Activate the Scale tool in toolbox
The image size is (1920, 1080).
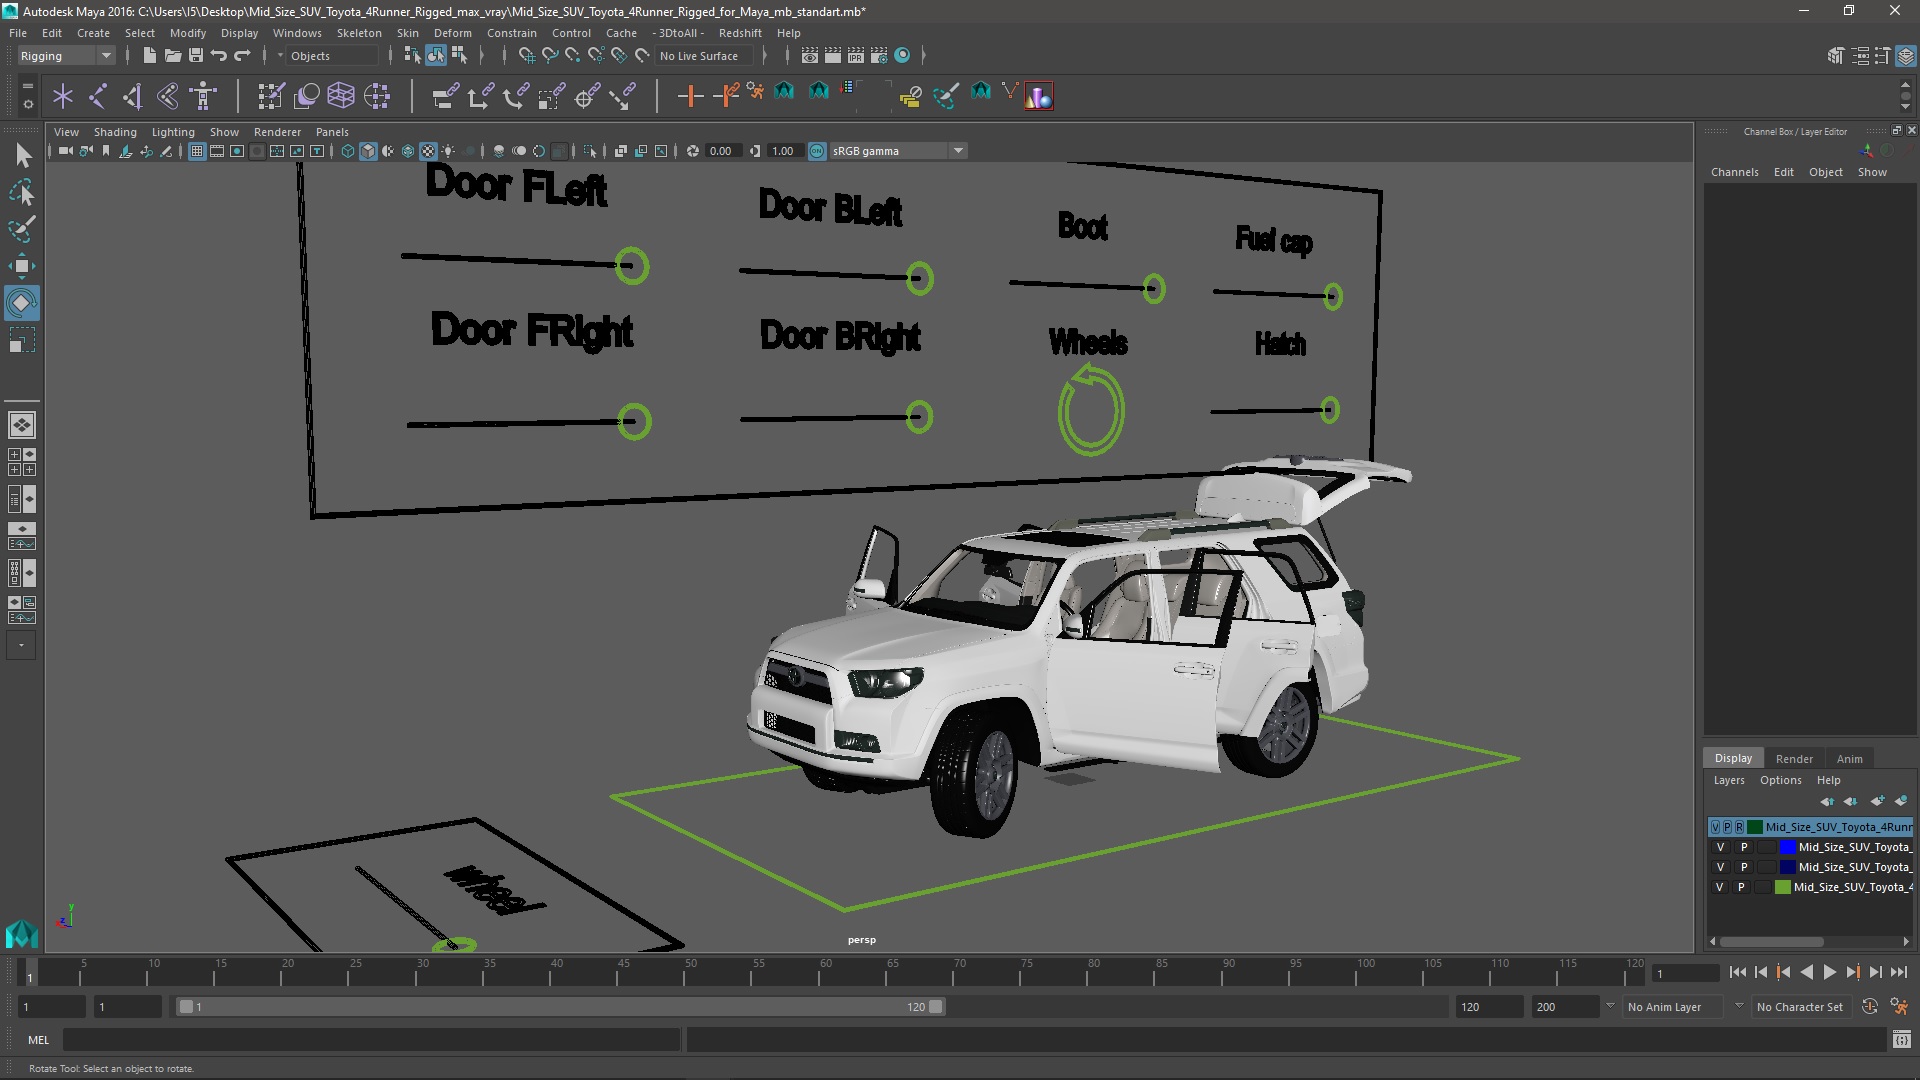coord(22,340)
